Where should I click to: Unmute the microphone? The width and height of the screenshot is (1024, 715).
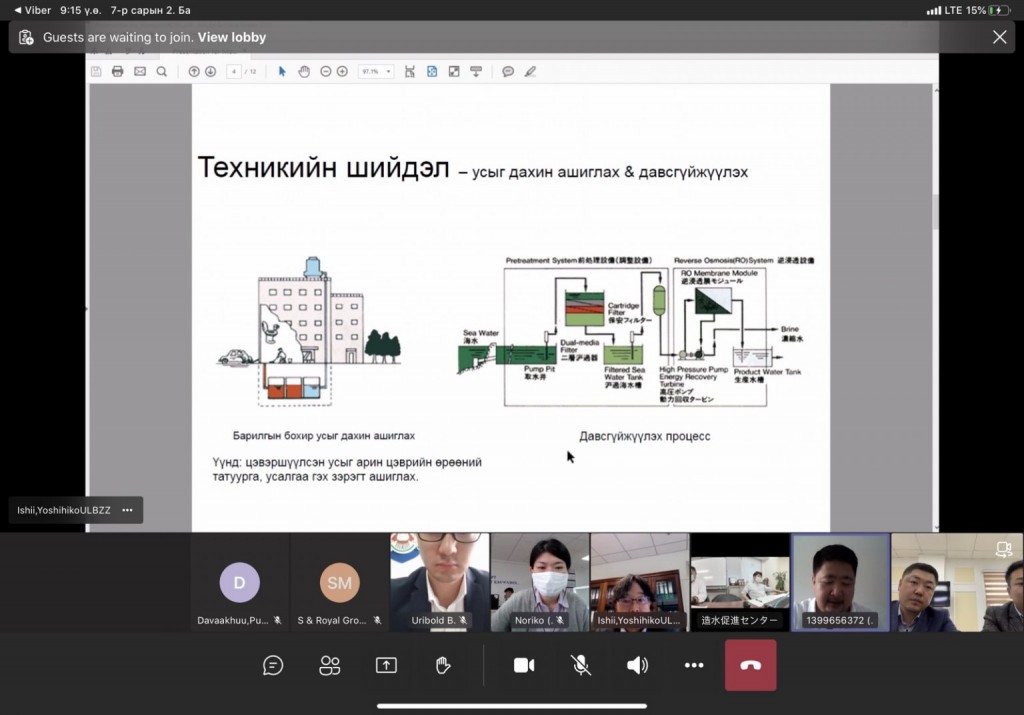580,666
